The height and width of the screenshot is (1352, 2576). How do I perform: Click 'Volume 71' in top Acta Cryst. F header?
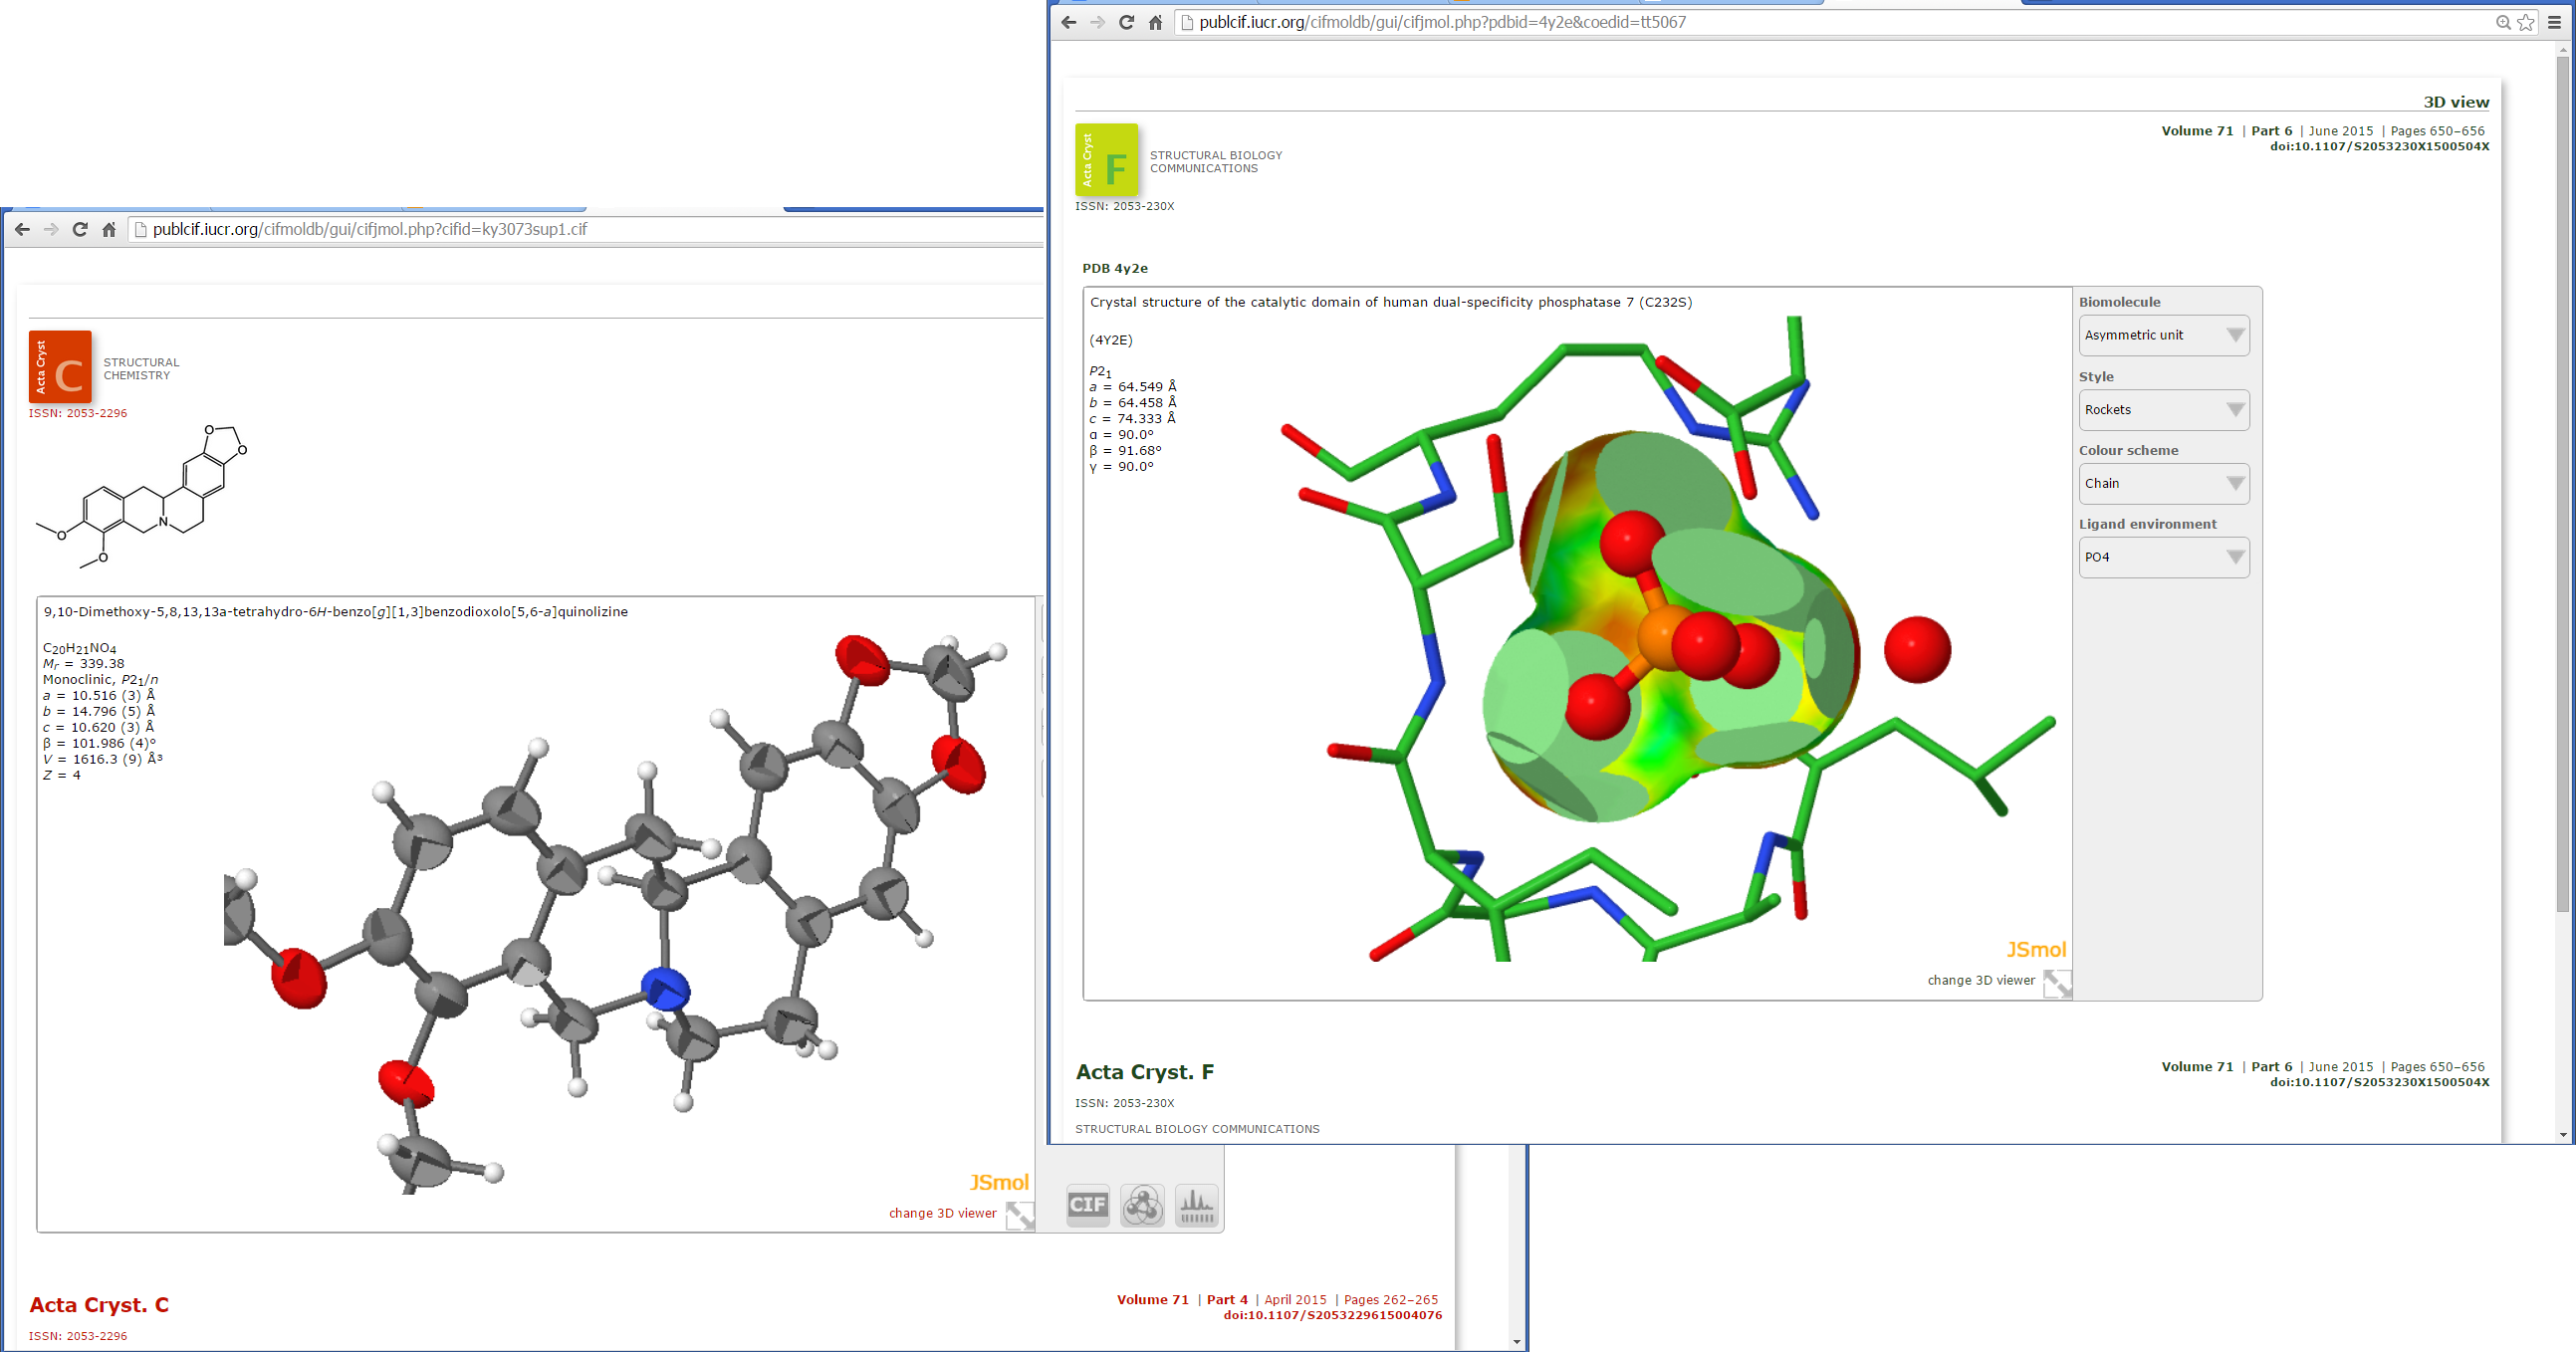tap(2197, 131)
